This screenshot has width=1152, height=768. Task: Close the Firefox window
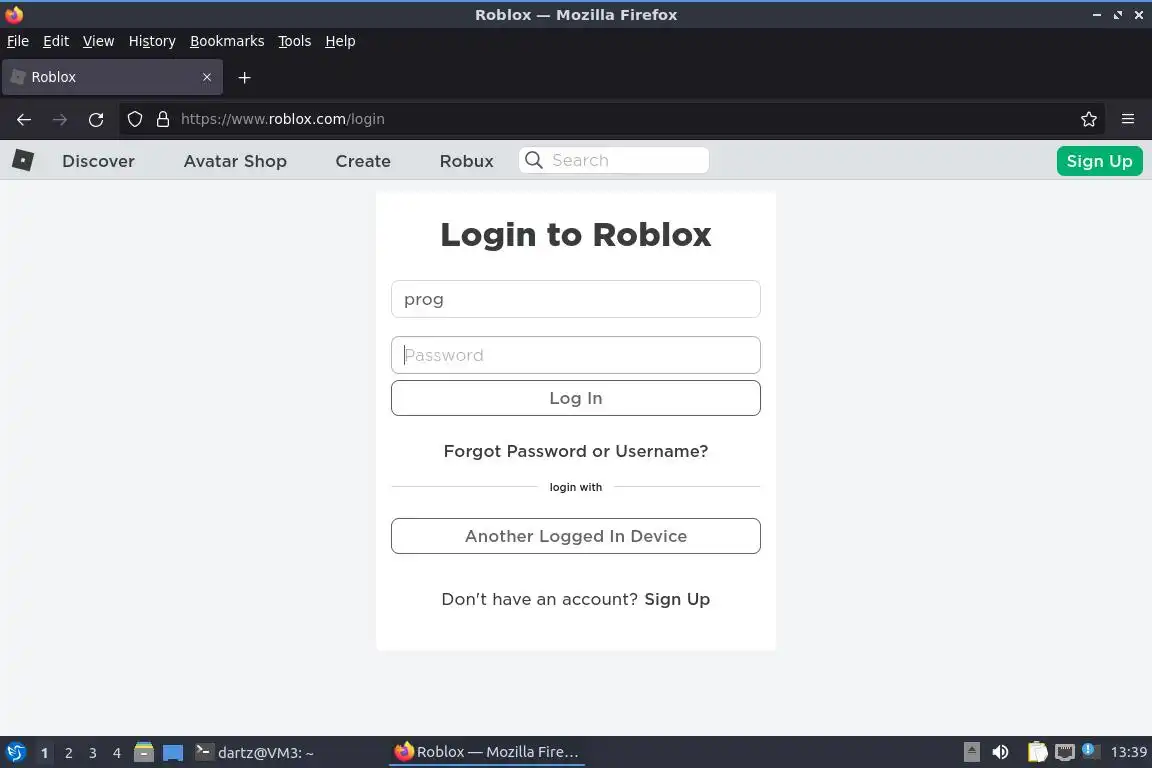(x=1139, y=15)
